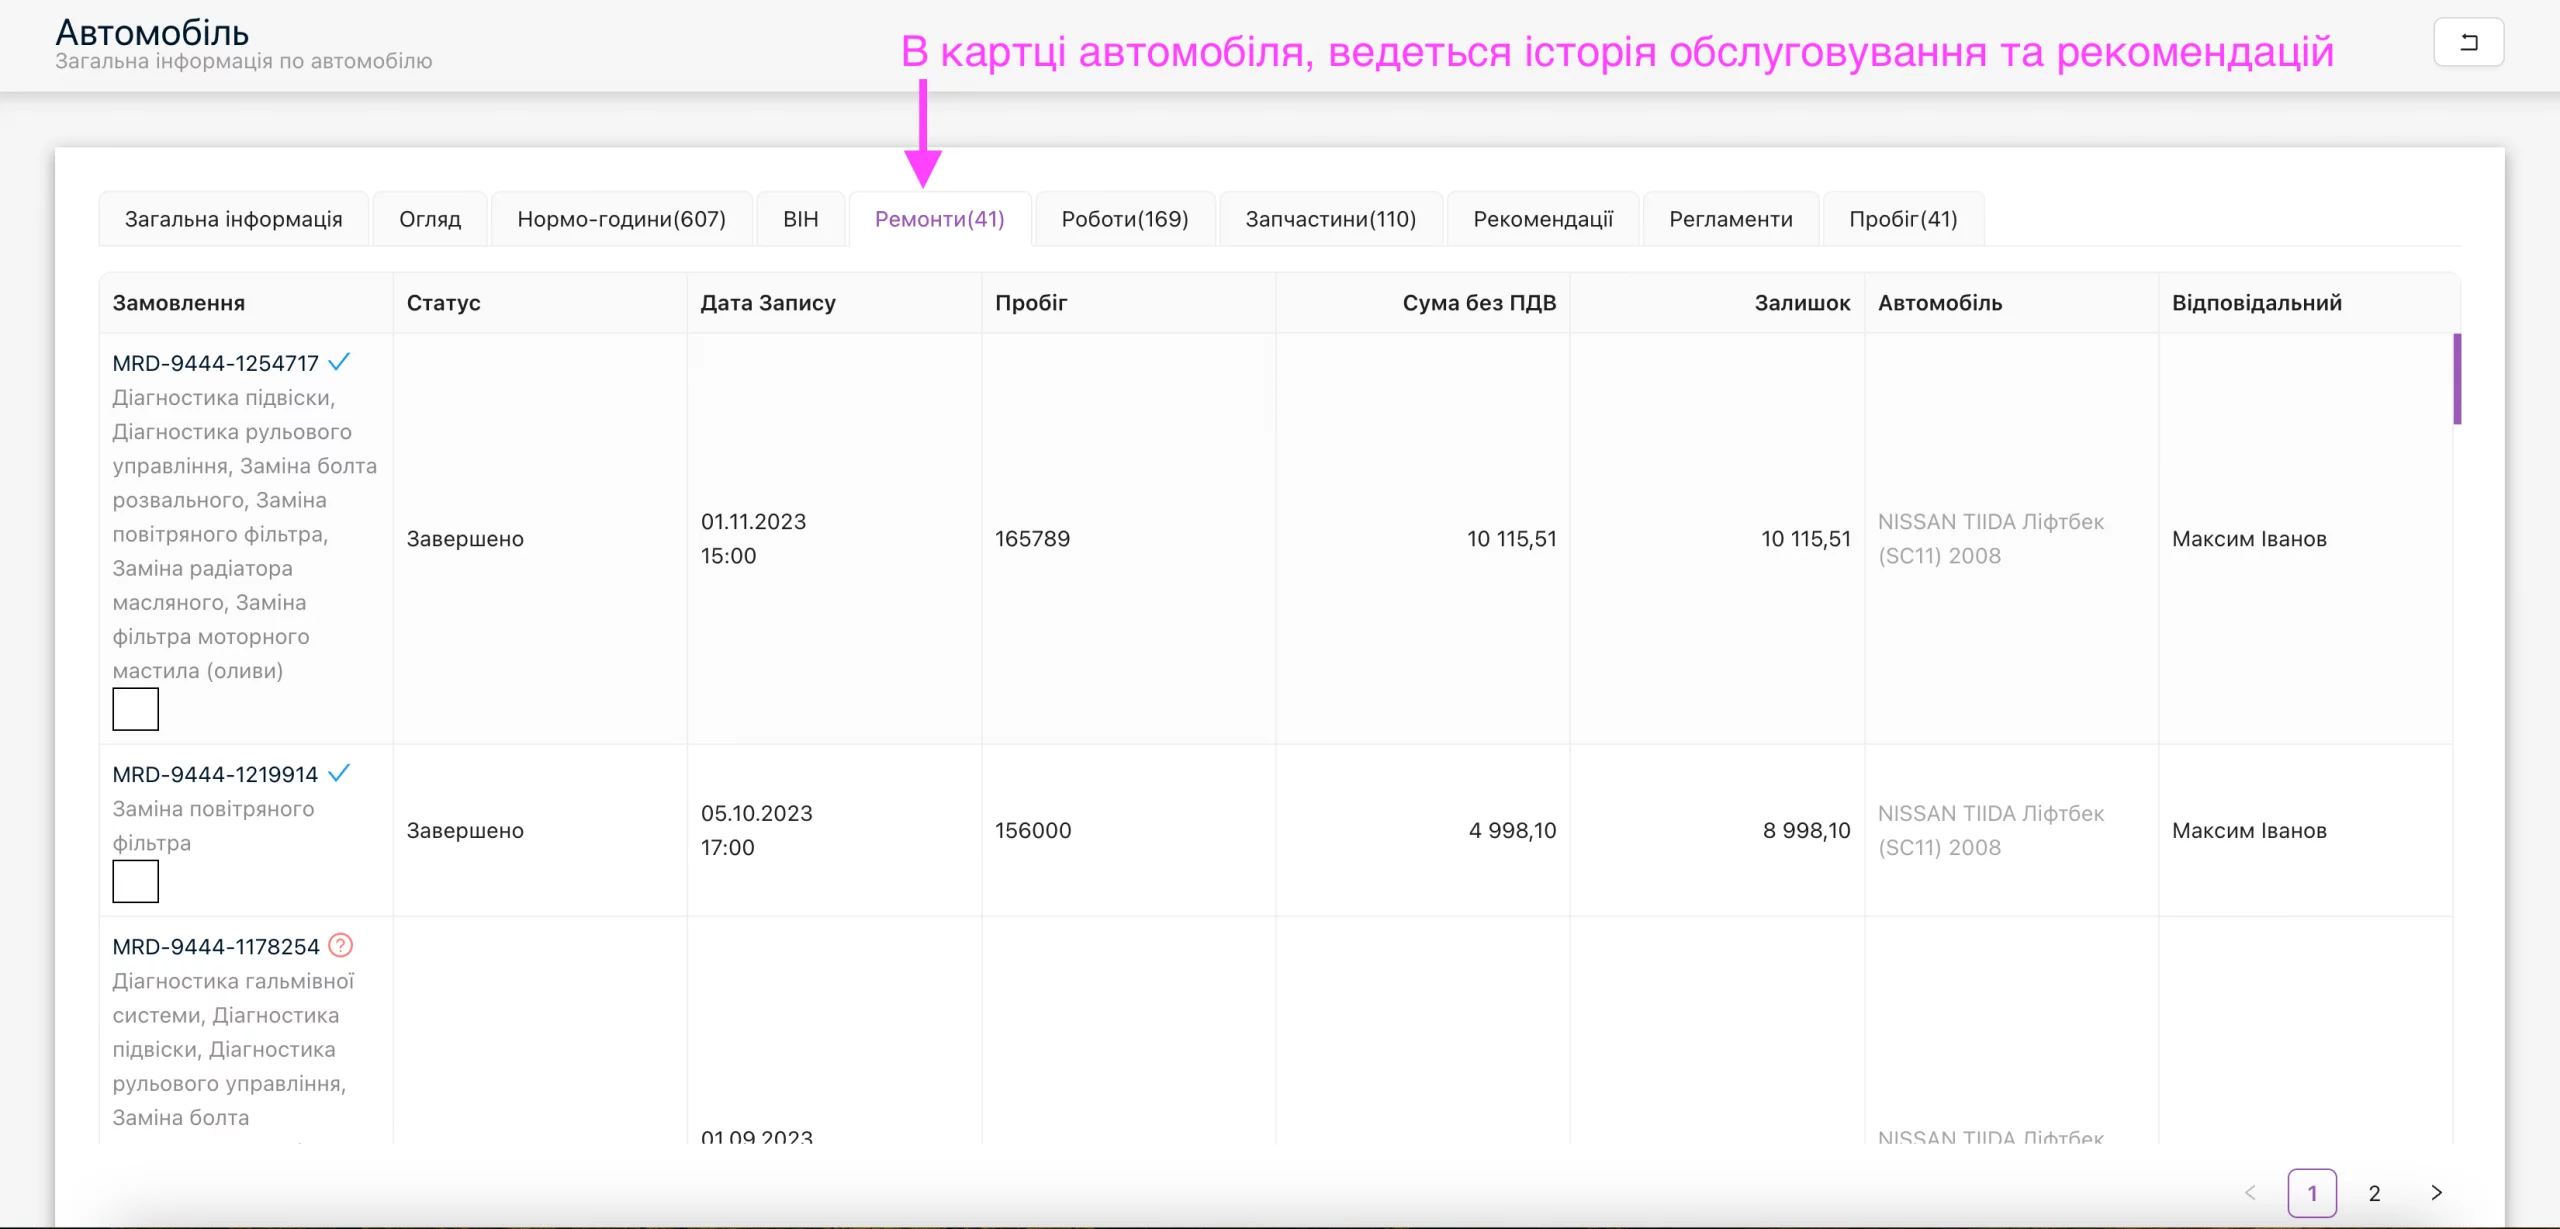2560x1229 pixels.
Task: Switch to the Роботи(169) tab
Action: [1125, 219]
